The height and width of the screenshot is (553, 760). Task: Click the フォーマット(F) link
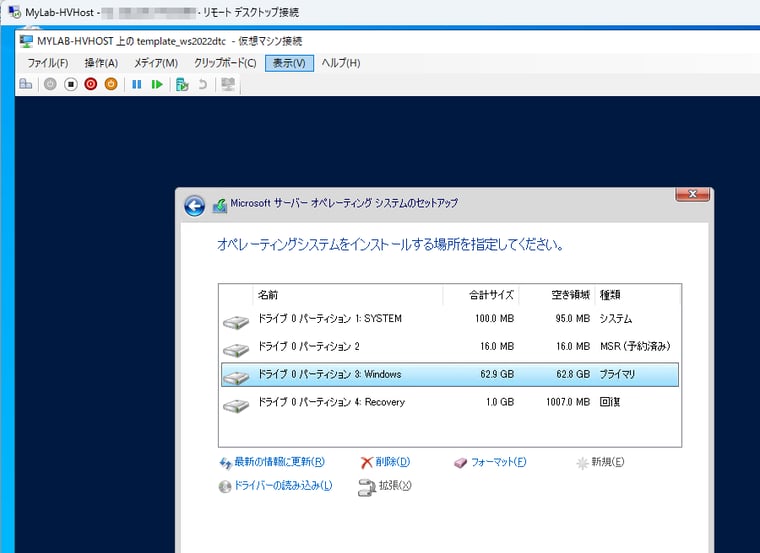click(x=499, y=462)
